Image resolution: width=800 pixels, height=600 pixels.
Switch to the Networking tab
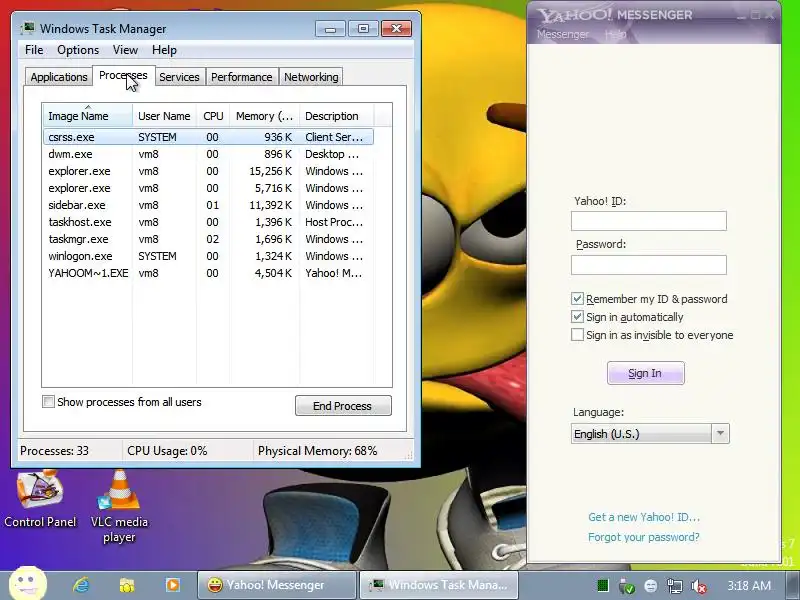point(311,77)
